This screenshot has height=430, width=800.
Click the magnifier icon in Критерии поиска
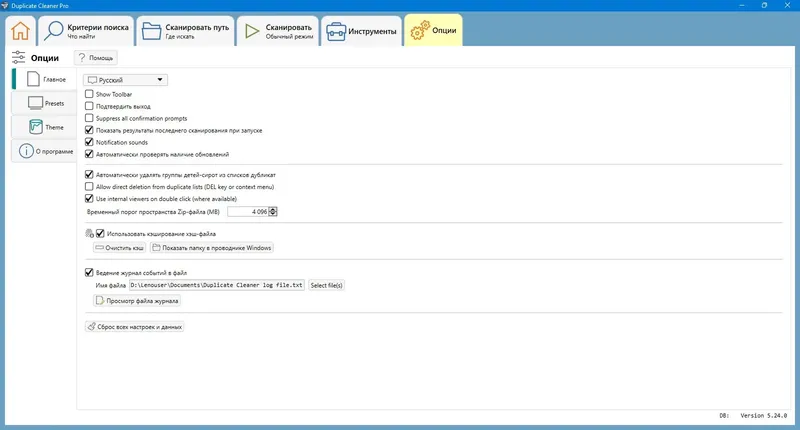click(54, 31)
